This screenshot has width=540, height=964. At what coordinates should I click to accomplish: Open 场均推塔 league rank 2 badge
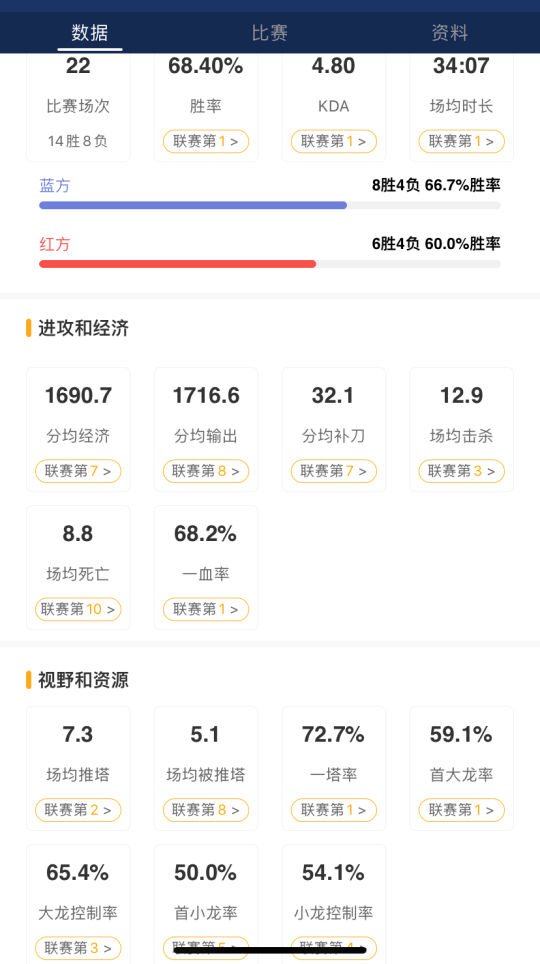click(78, 810)
